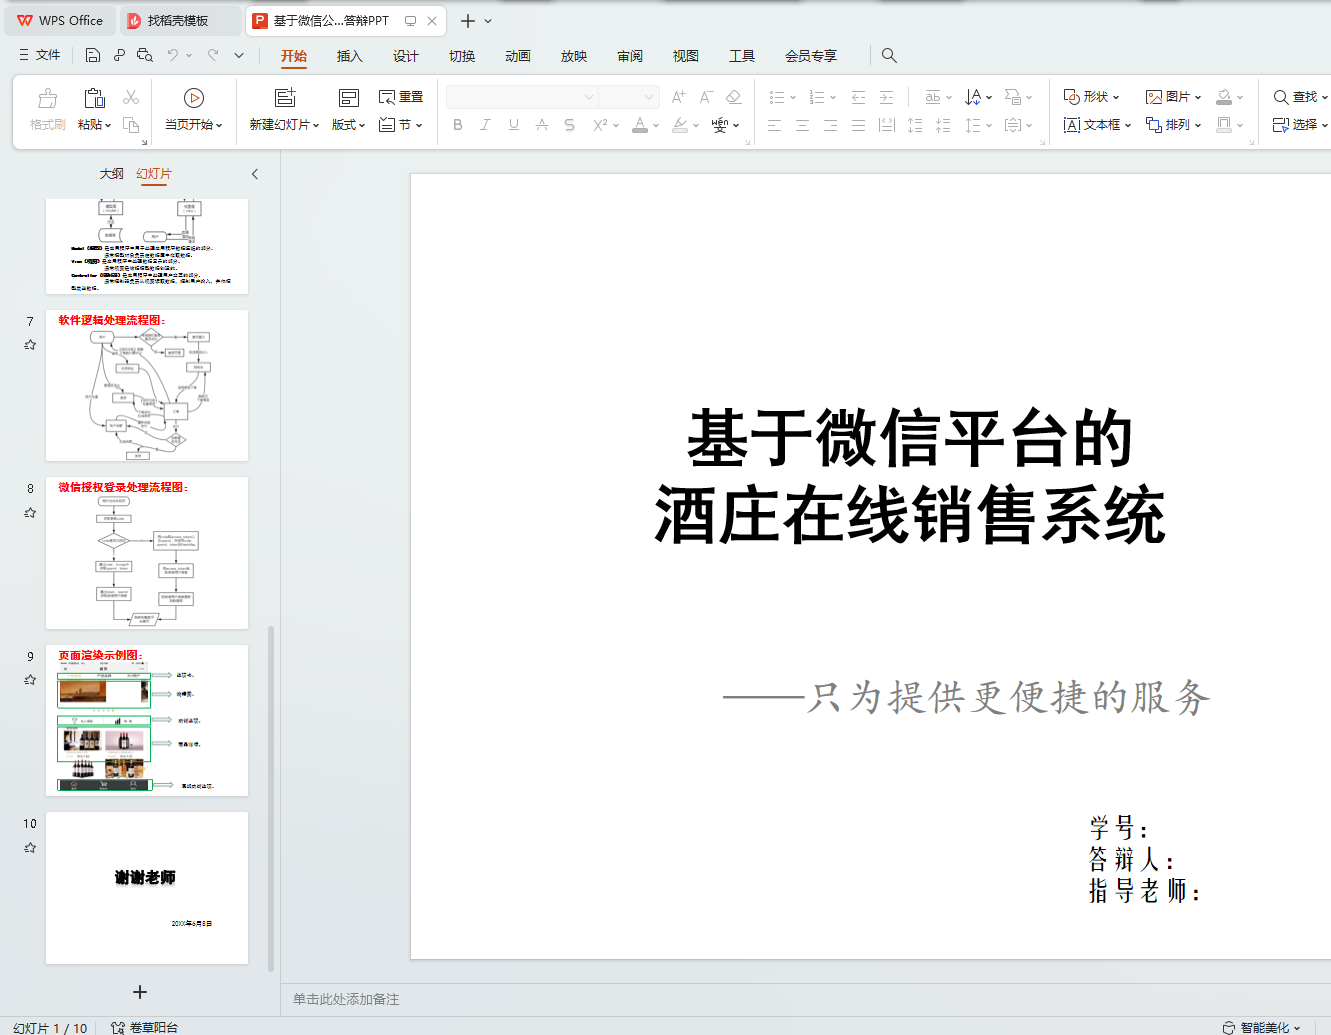
Task: Click the notes field 单击此处添加备注
Action: pos(346,999)
